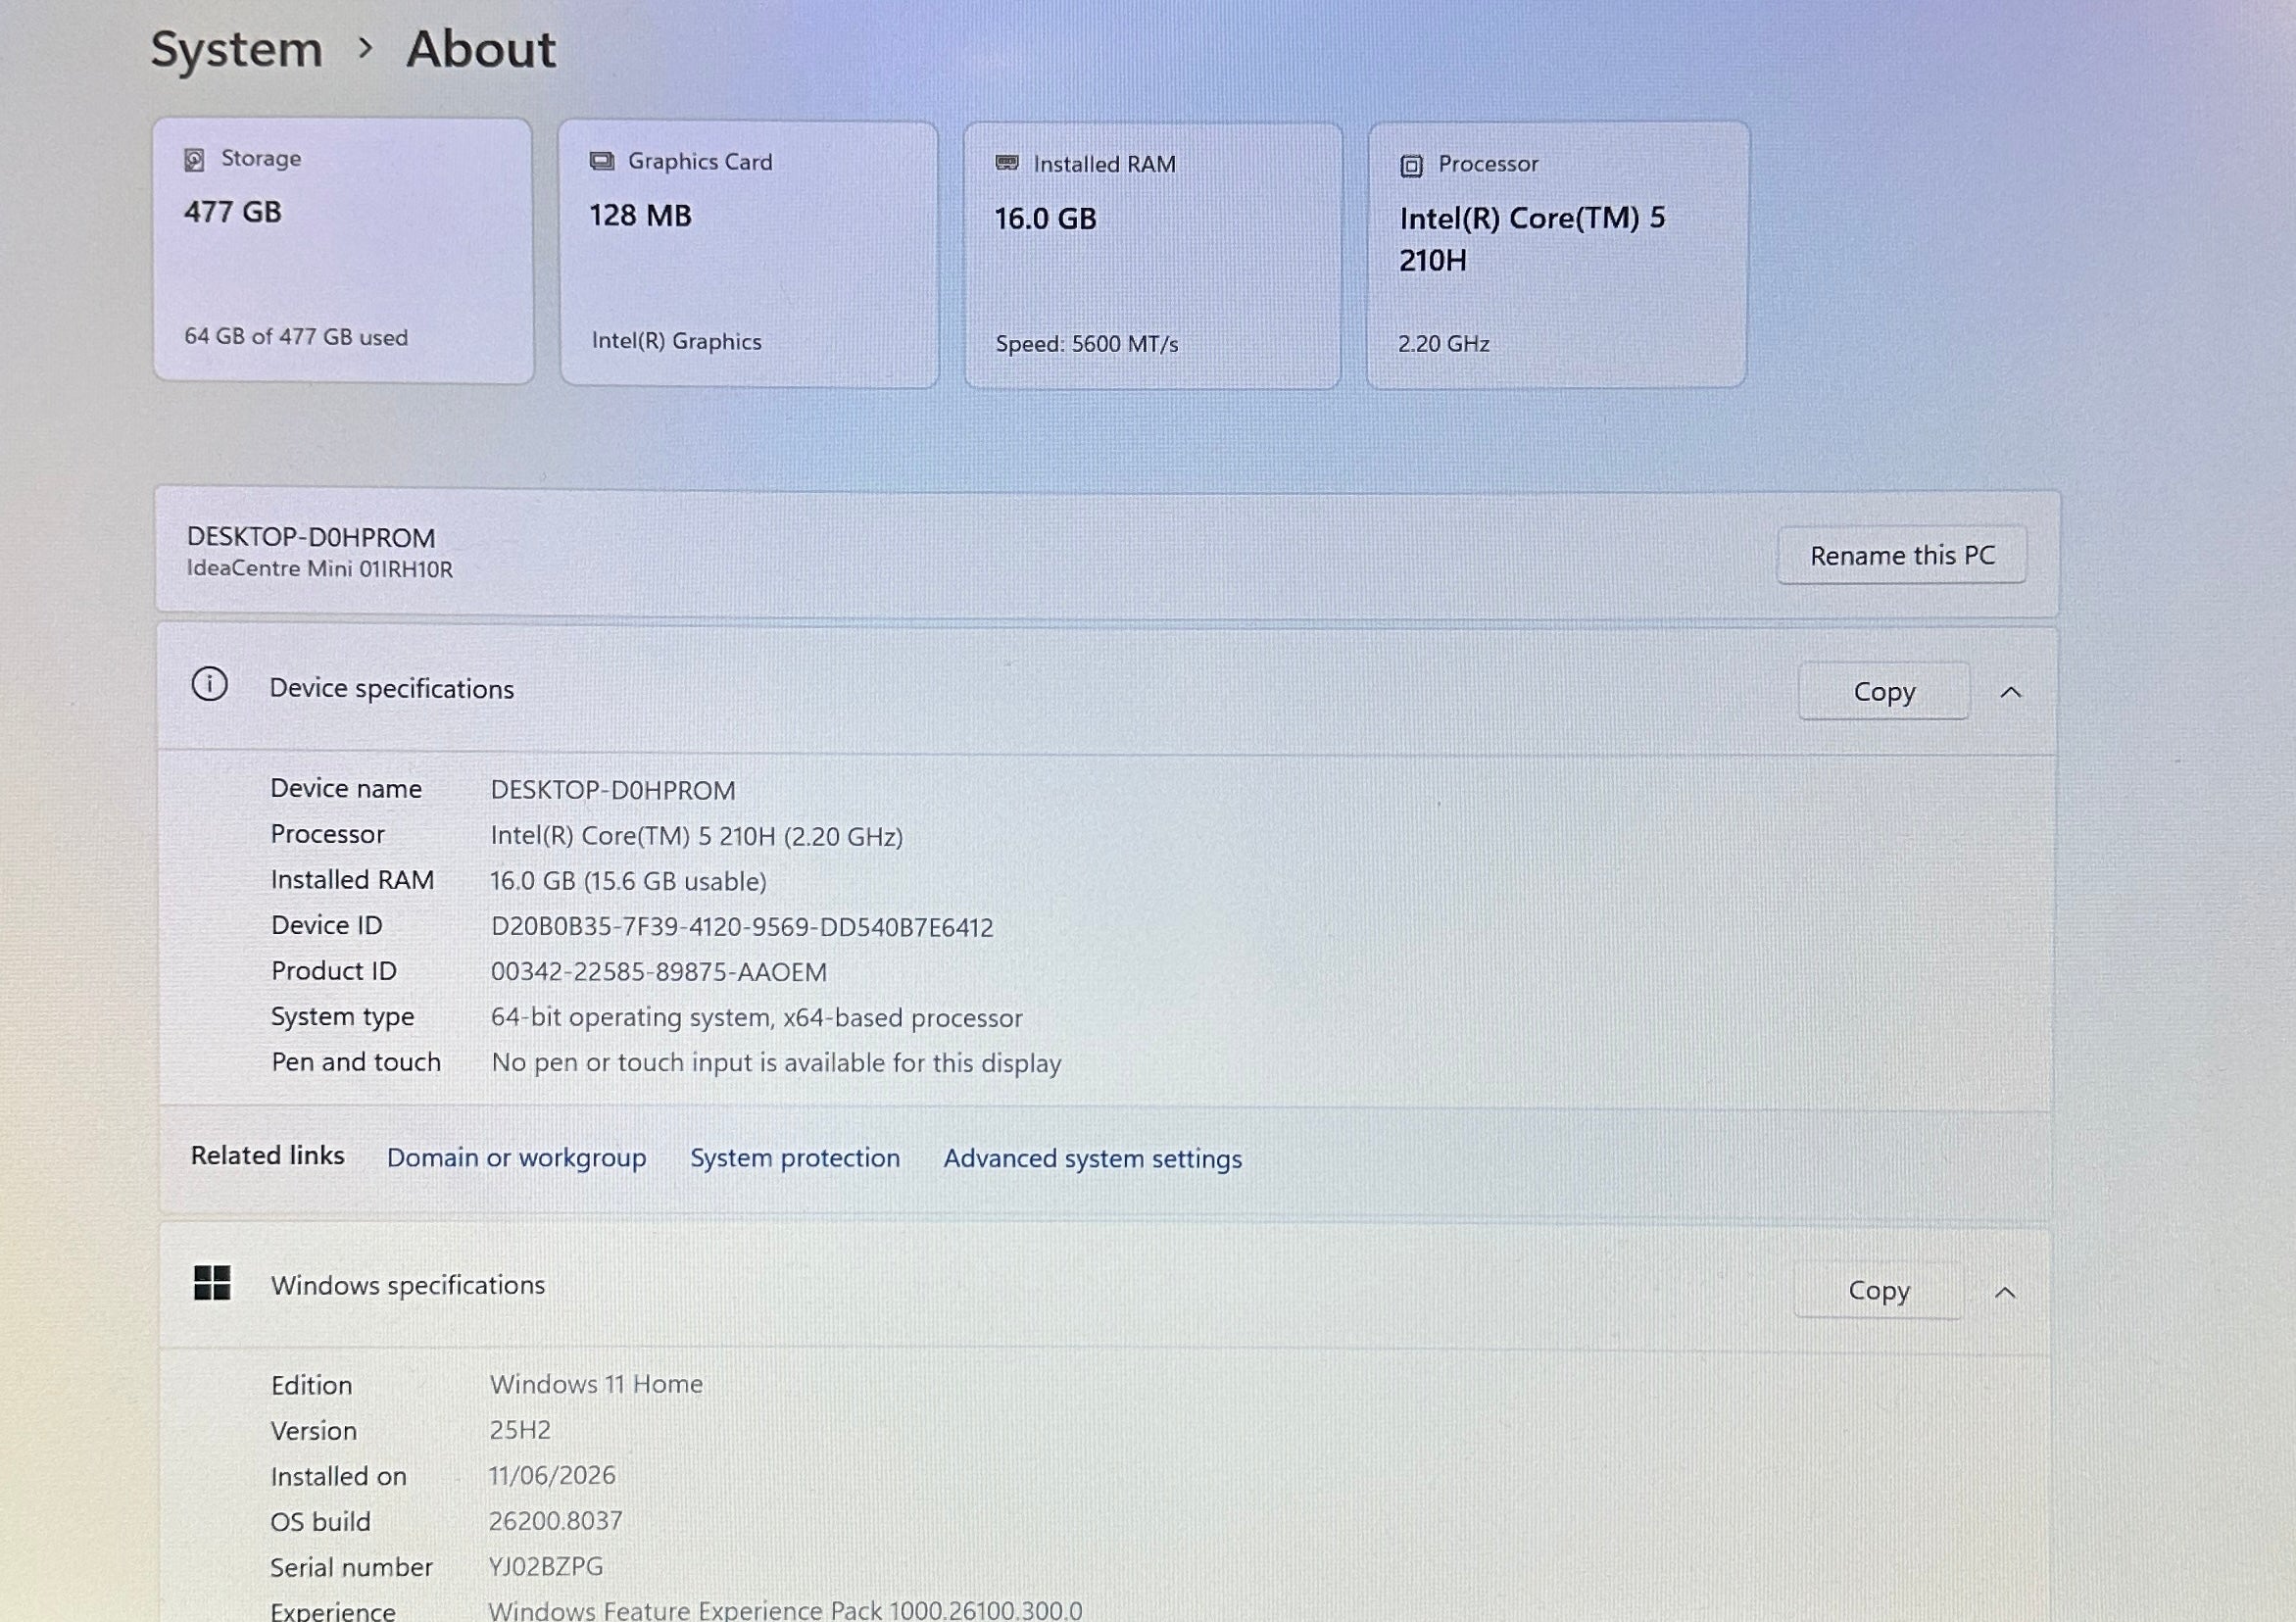The width and height of the screenshot is (2296, 1622).
Task: Select the PC name DESKTOP-D0HPROM header
Action: [311, 537]
